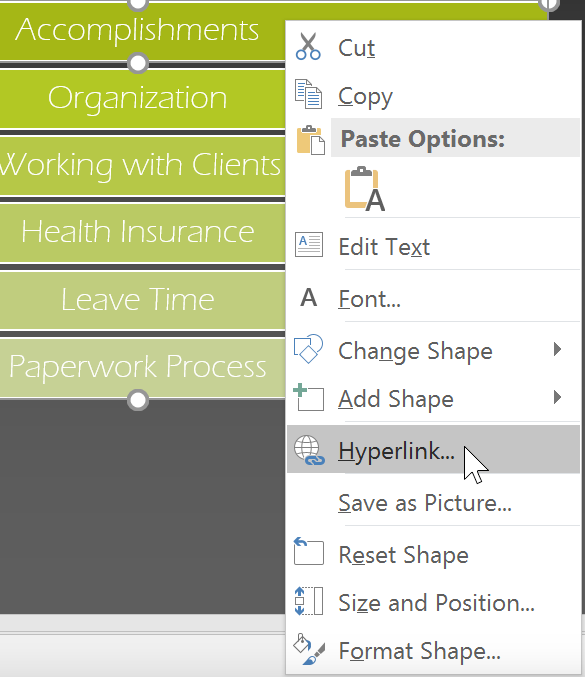Click the Edit Text icon

[308, 245]
